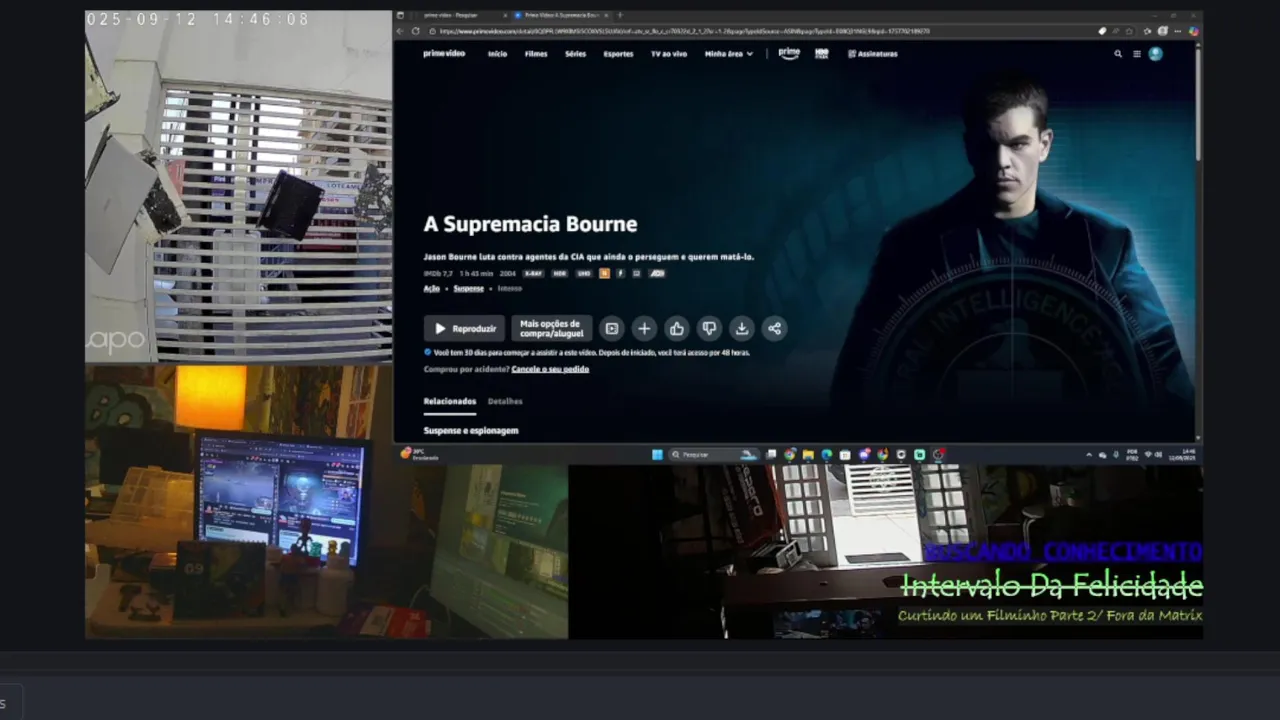Click the download icon
Screen dimensions: 1280x720
742,328
